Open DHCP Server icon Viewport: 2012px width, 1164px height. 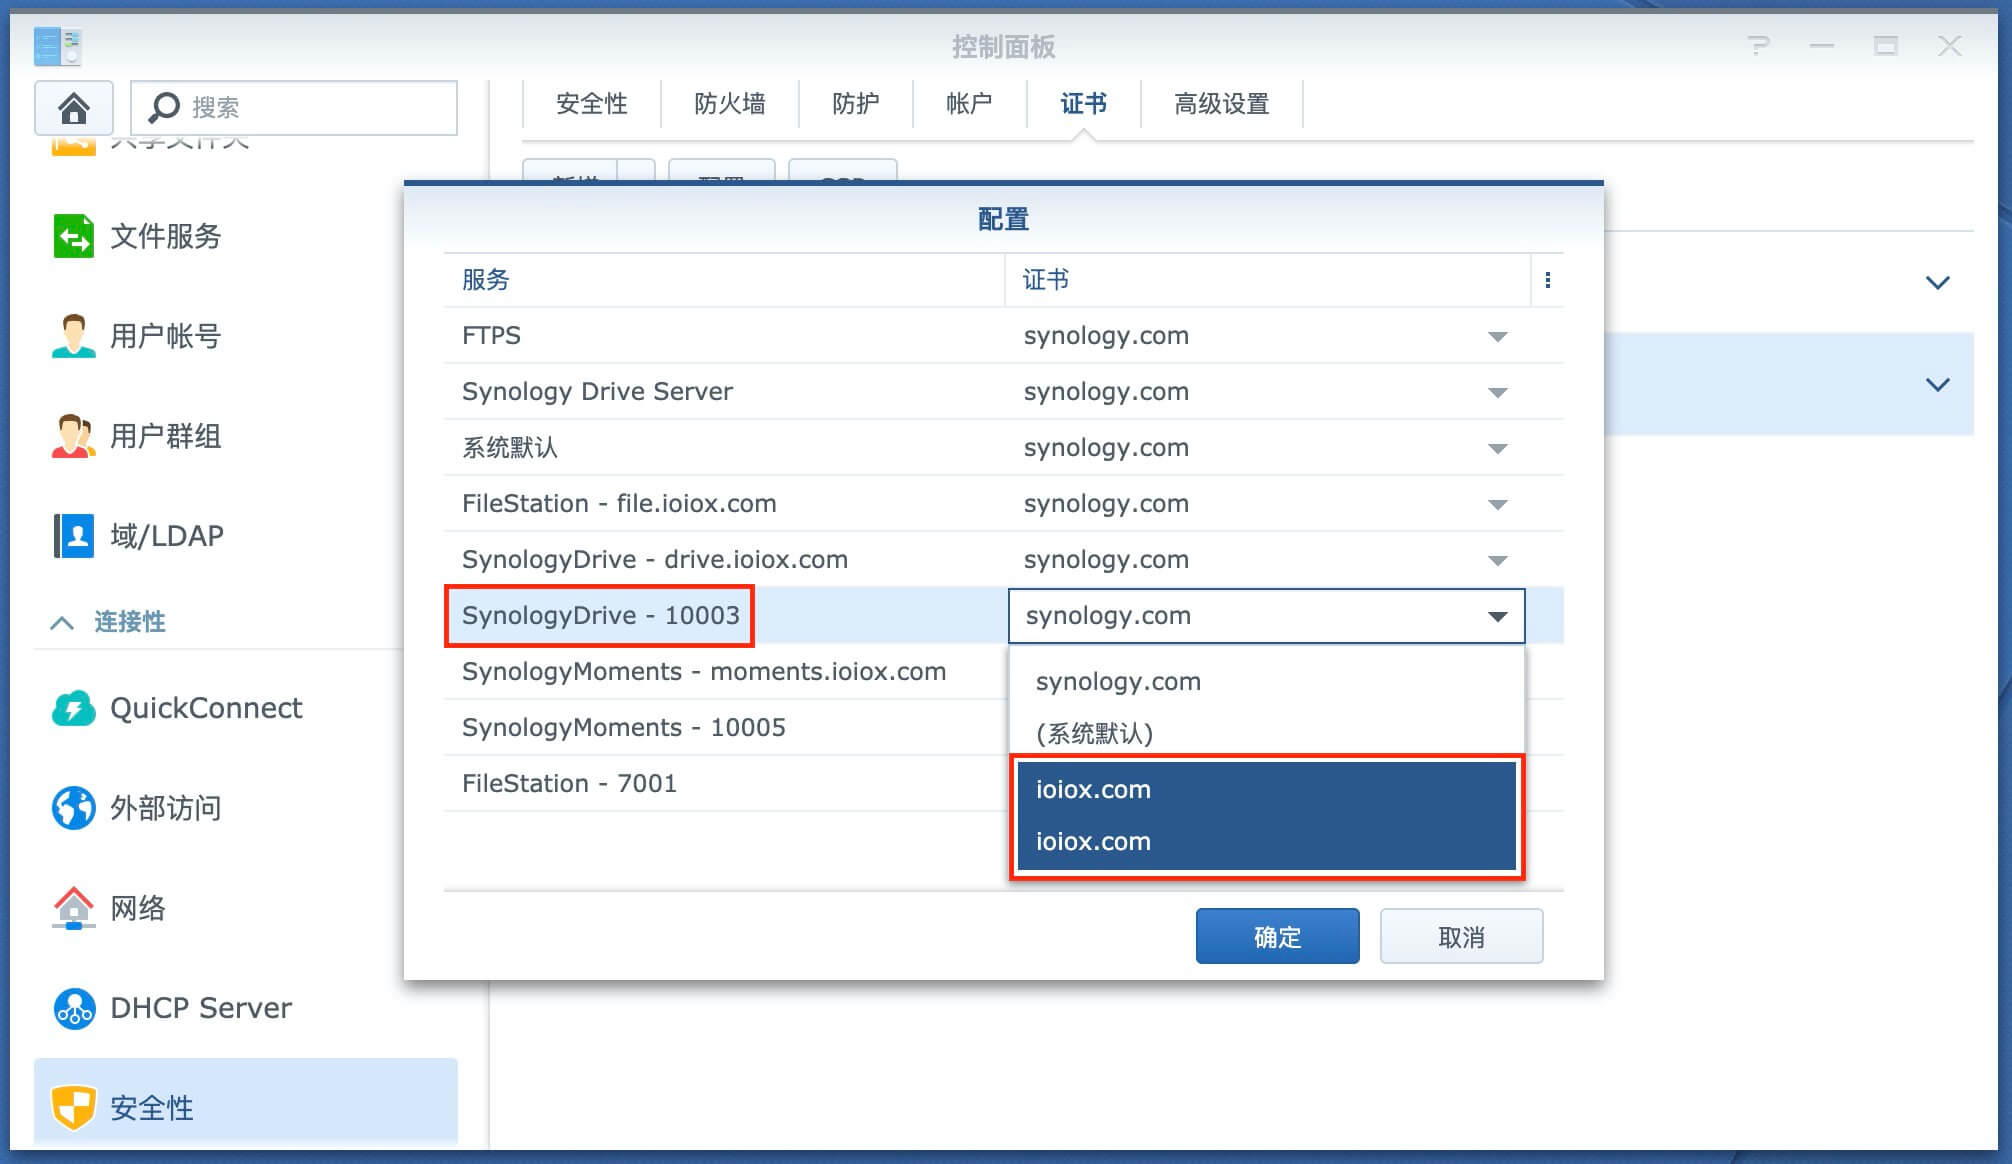coord(74,1008)
